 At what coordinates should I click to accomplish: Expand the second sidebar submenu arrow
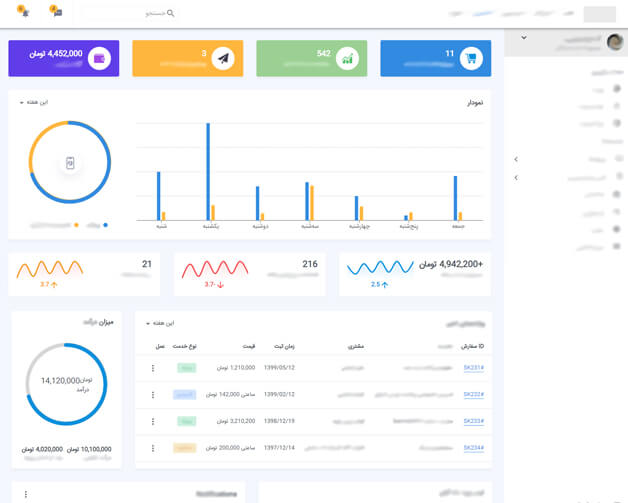pos(516,177)
